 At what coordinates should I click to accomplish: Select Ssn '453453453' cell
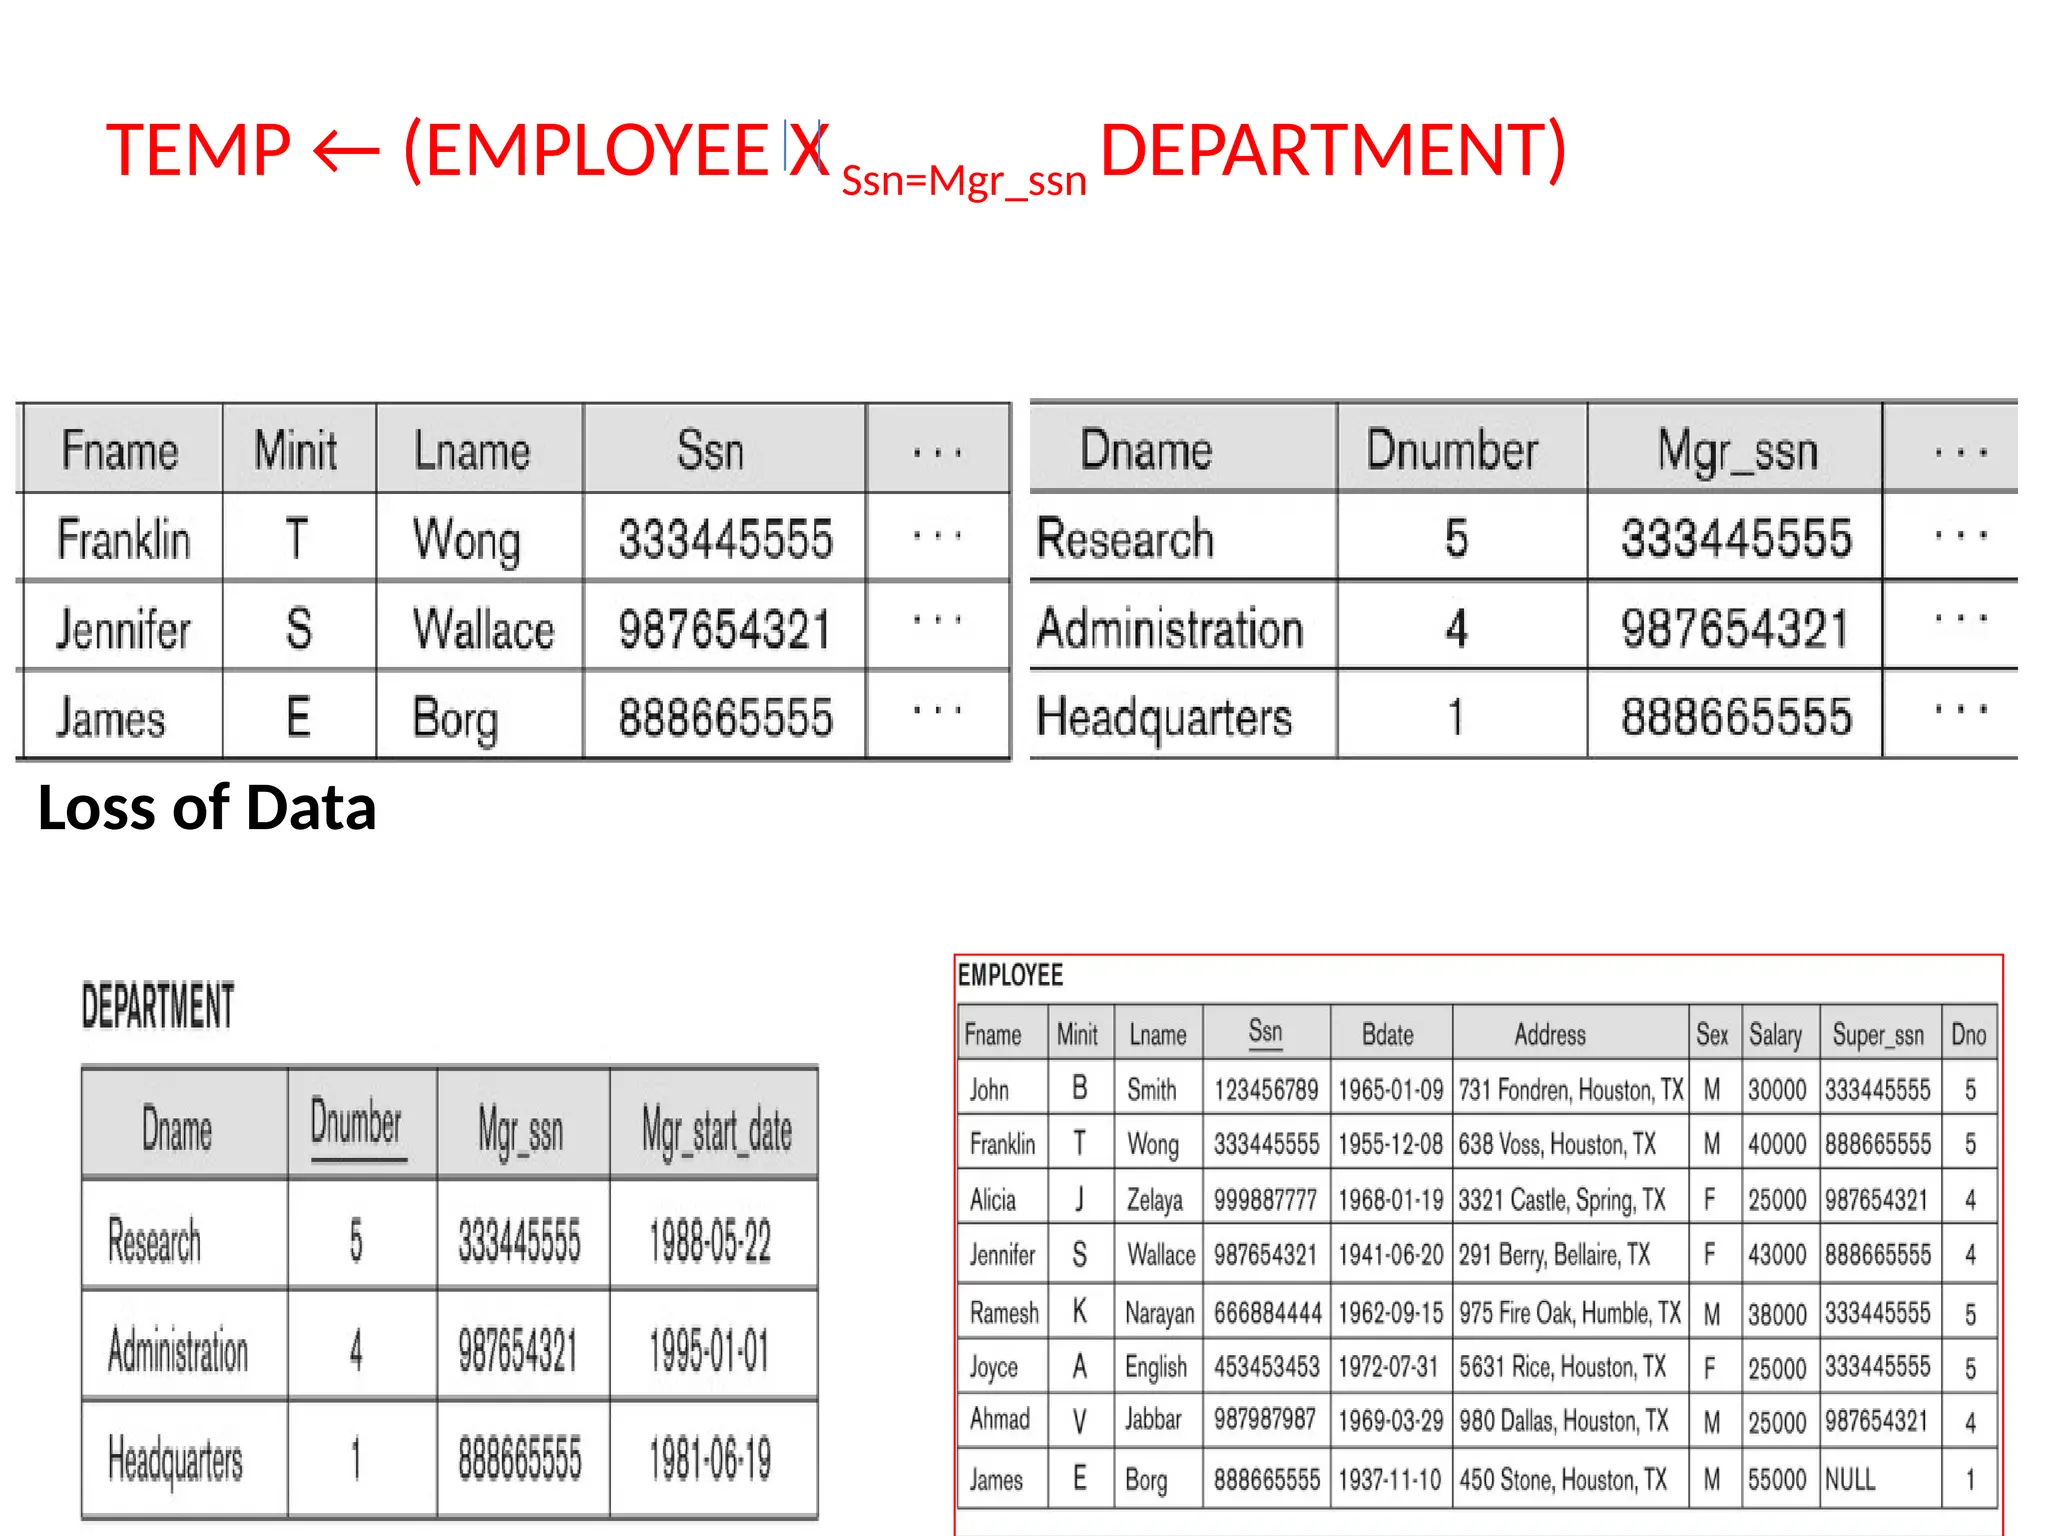(1267, 1367)
